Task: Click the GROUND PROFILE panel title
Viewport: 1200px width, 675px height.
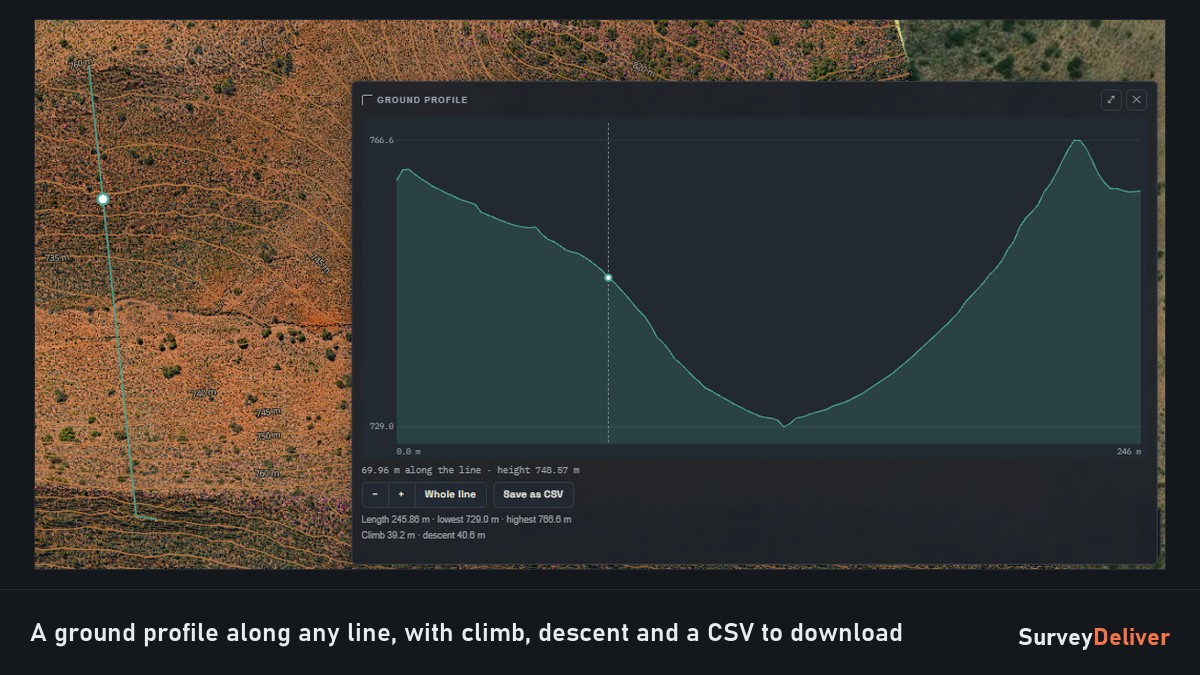Action: [x=422, y=100]
